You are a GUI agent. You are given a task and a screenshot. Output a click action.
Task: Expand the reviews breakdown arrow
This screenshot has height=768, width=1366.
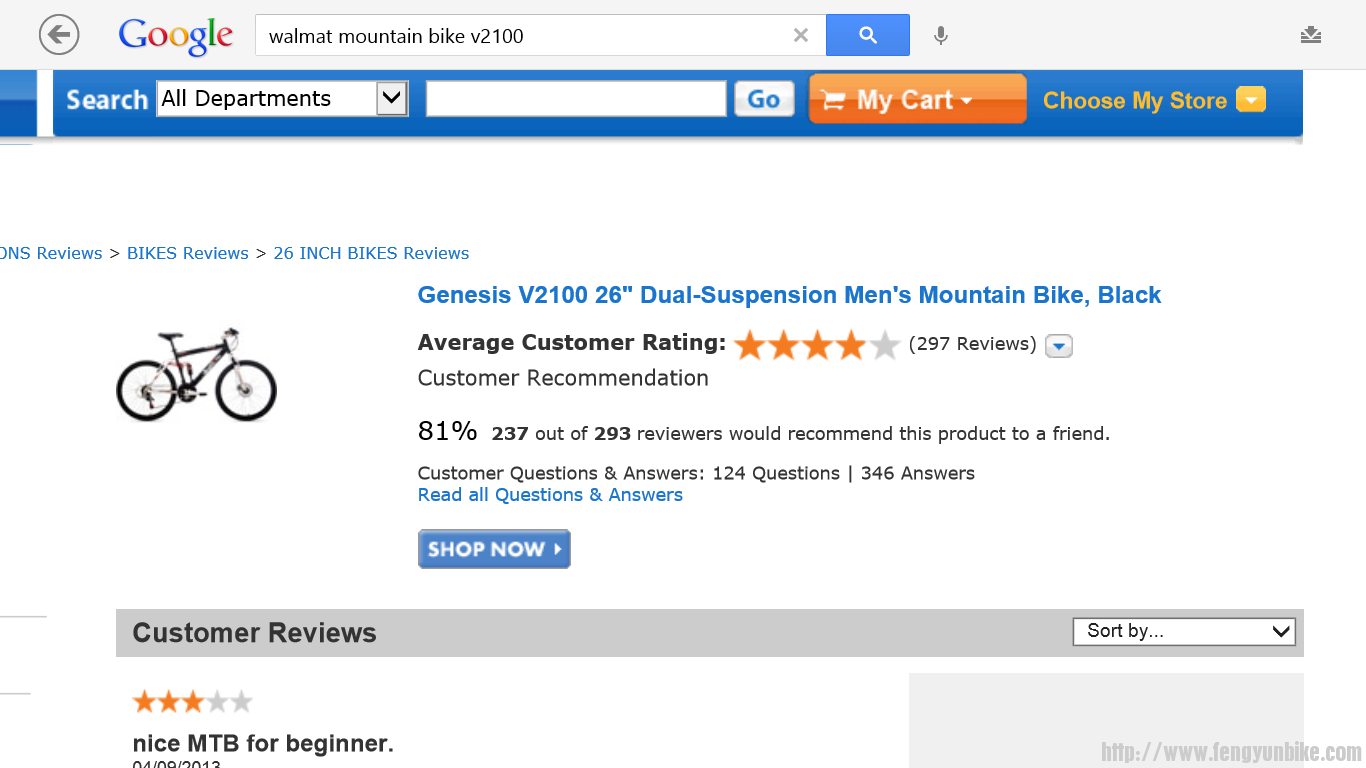(1058, 346)
